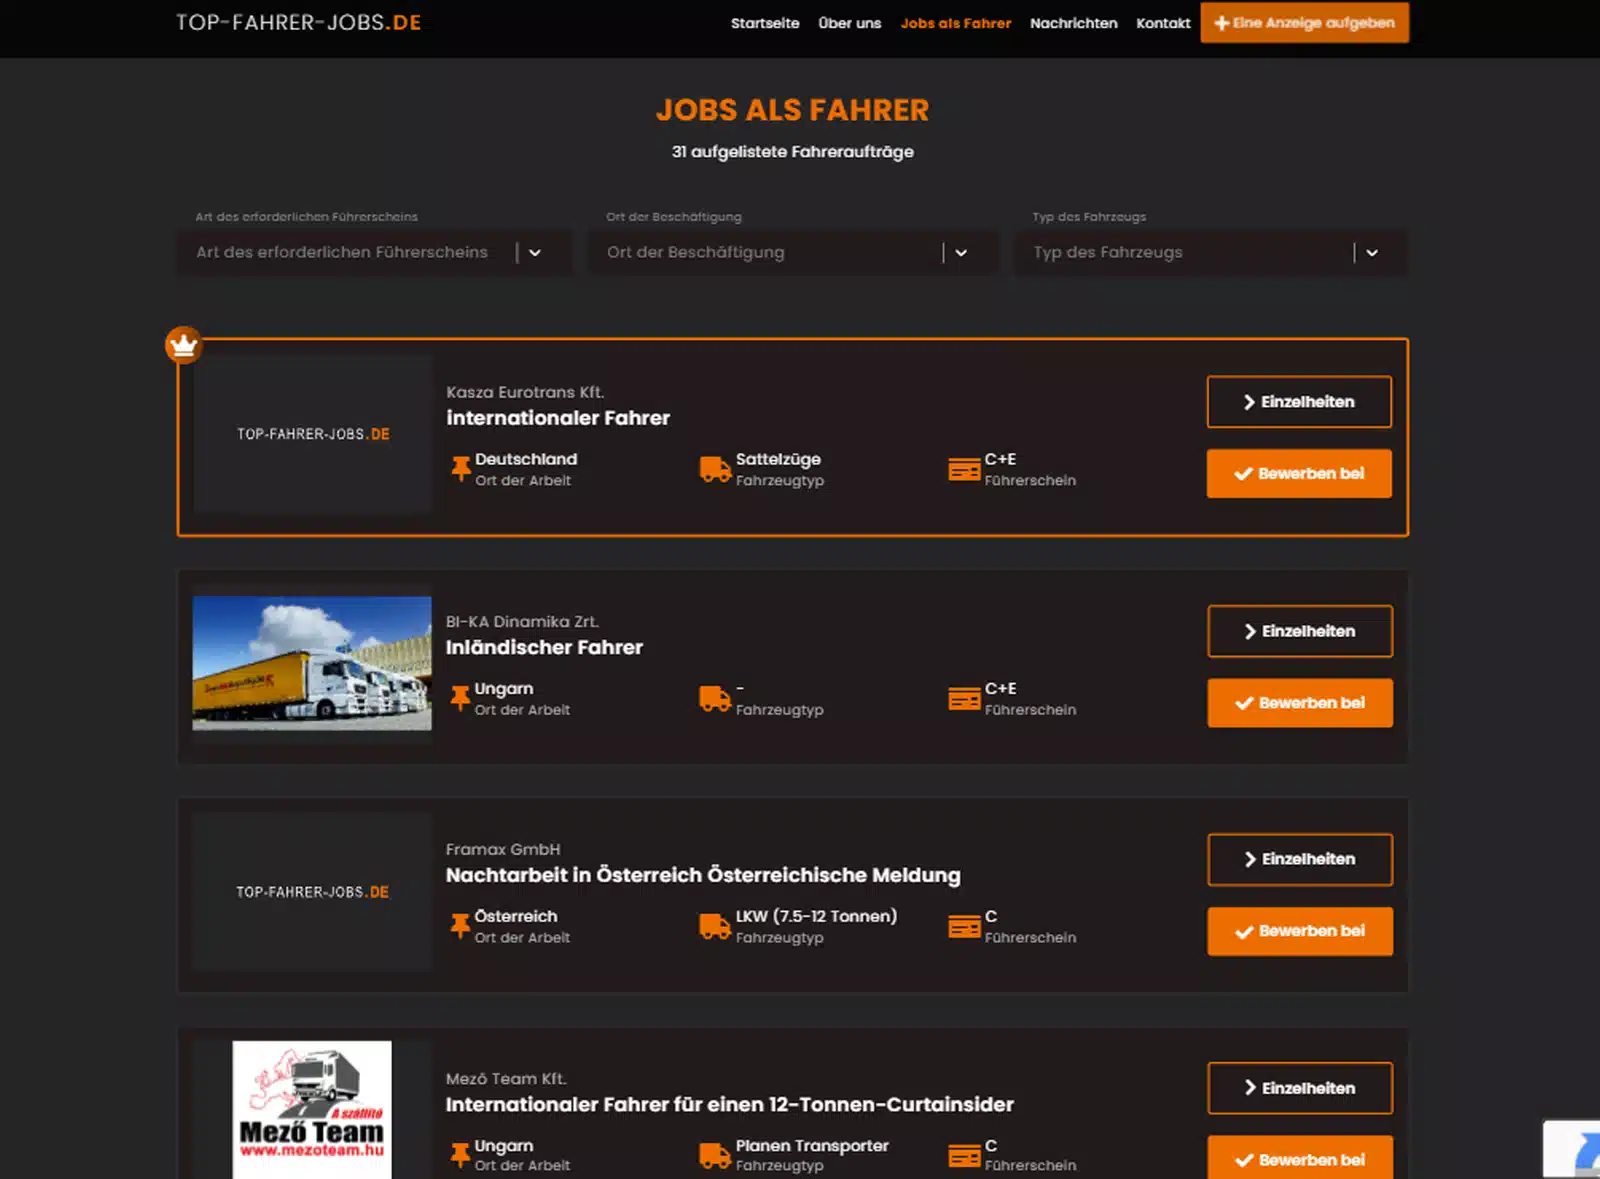This screenshot has width=1600, height=1179.
Task: Click pin icon next to Deutschland
Action: tap(460, 469)
